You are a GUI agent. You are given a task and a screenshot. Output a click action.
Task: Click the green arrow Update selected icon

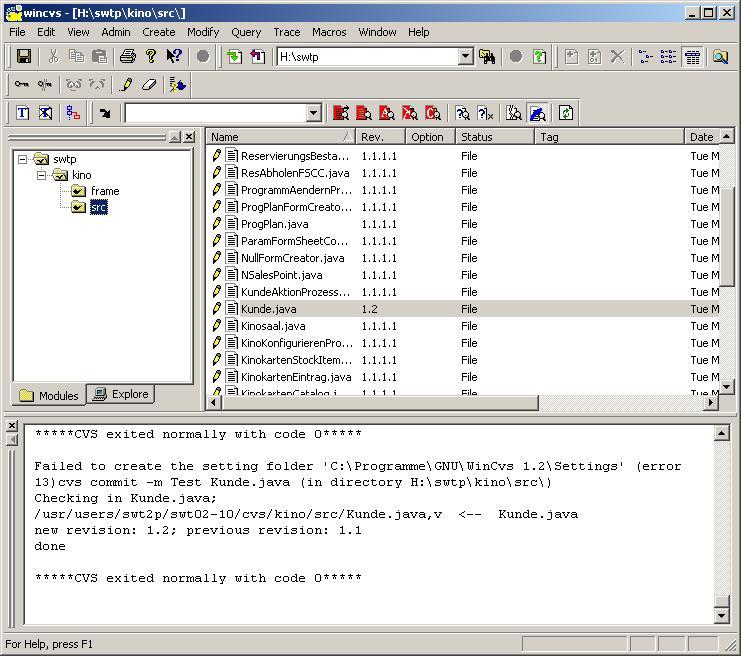coord(234,57)
